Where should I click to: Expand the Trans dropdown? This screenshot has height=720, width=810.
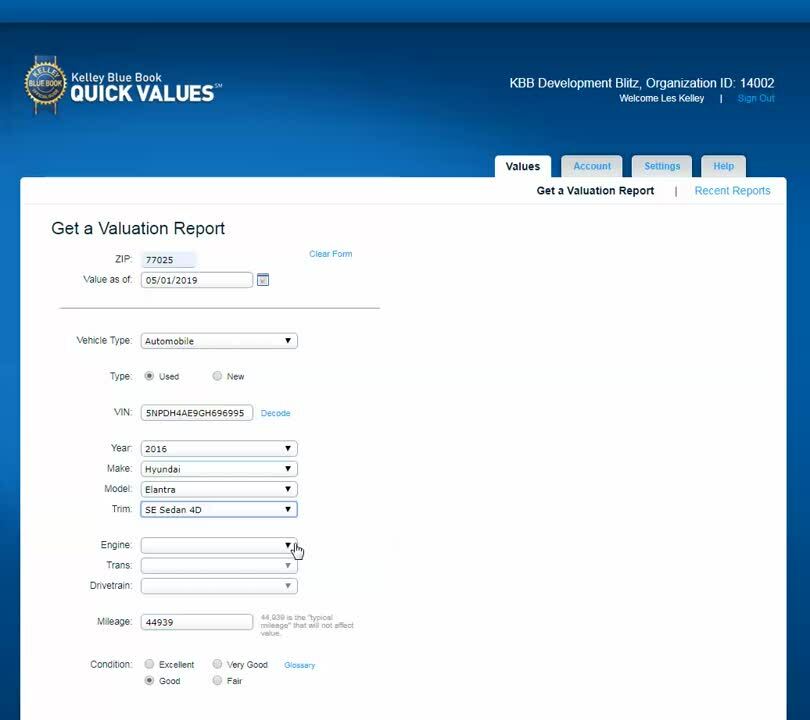point(219,566)
